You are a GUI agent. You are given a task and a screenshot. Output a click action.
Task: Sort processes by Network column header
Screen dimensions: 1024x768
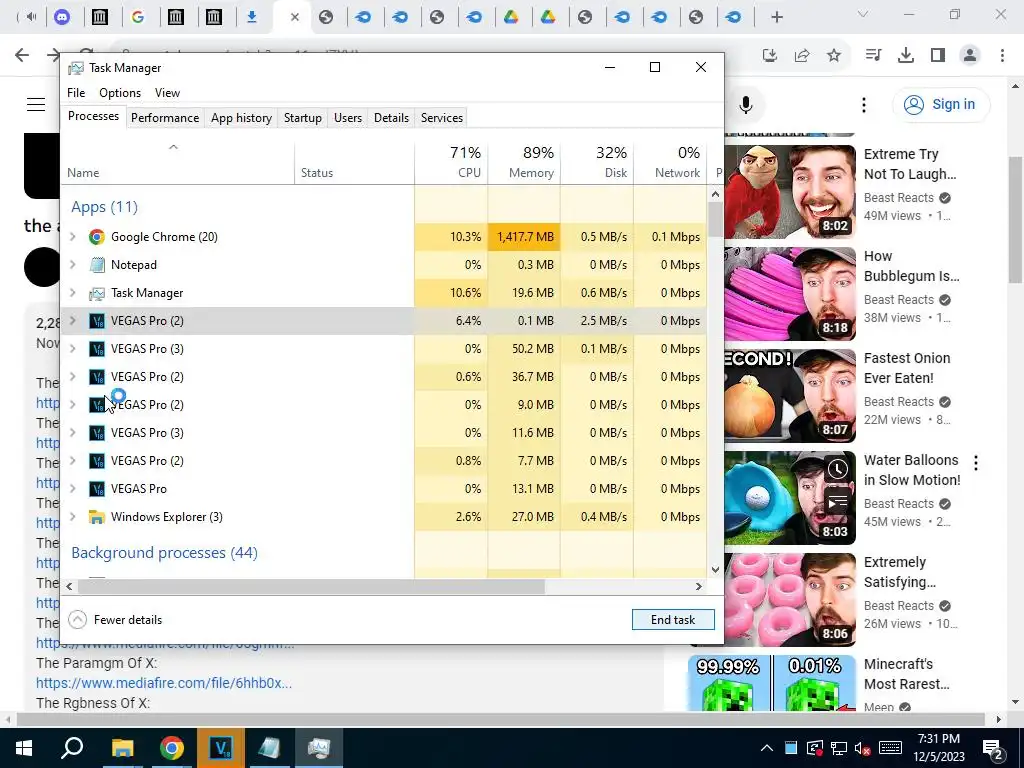click(x=670, y=162)
